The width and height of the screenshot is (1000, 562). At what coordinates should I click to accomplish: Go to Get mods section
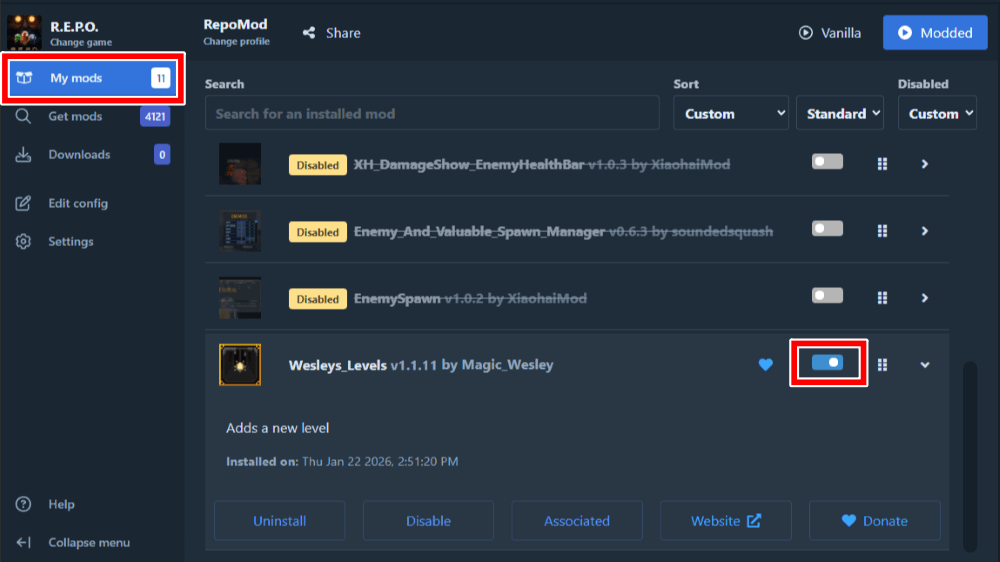[75, 116]
